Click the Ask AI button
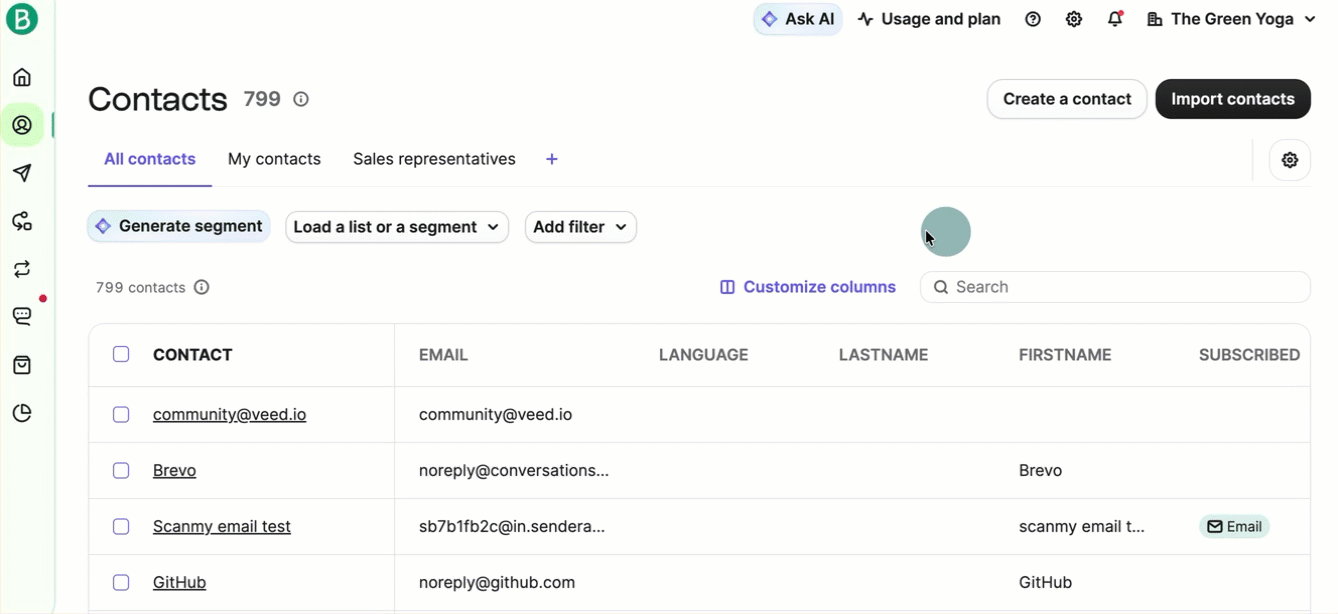Screen dimensions: 1338x614 pos(798,19)
